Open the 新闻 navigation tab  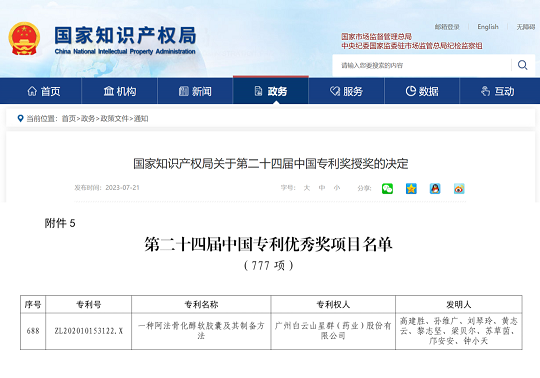[195, 91]
